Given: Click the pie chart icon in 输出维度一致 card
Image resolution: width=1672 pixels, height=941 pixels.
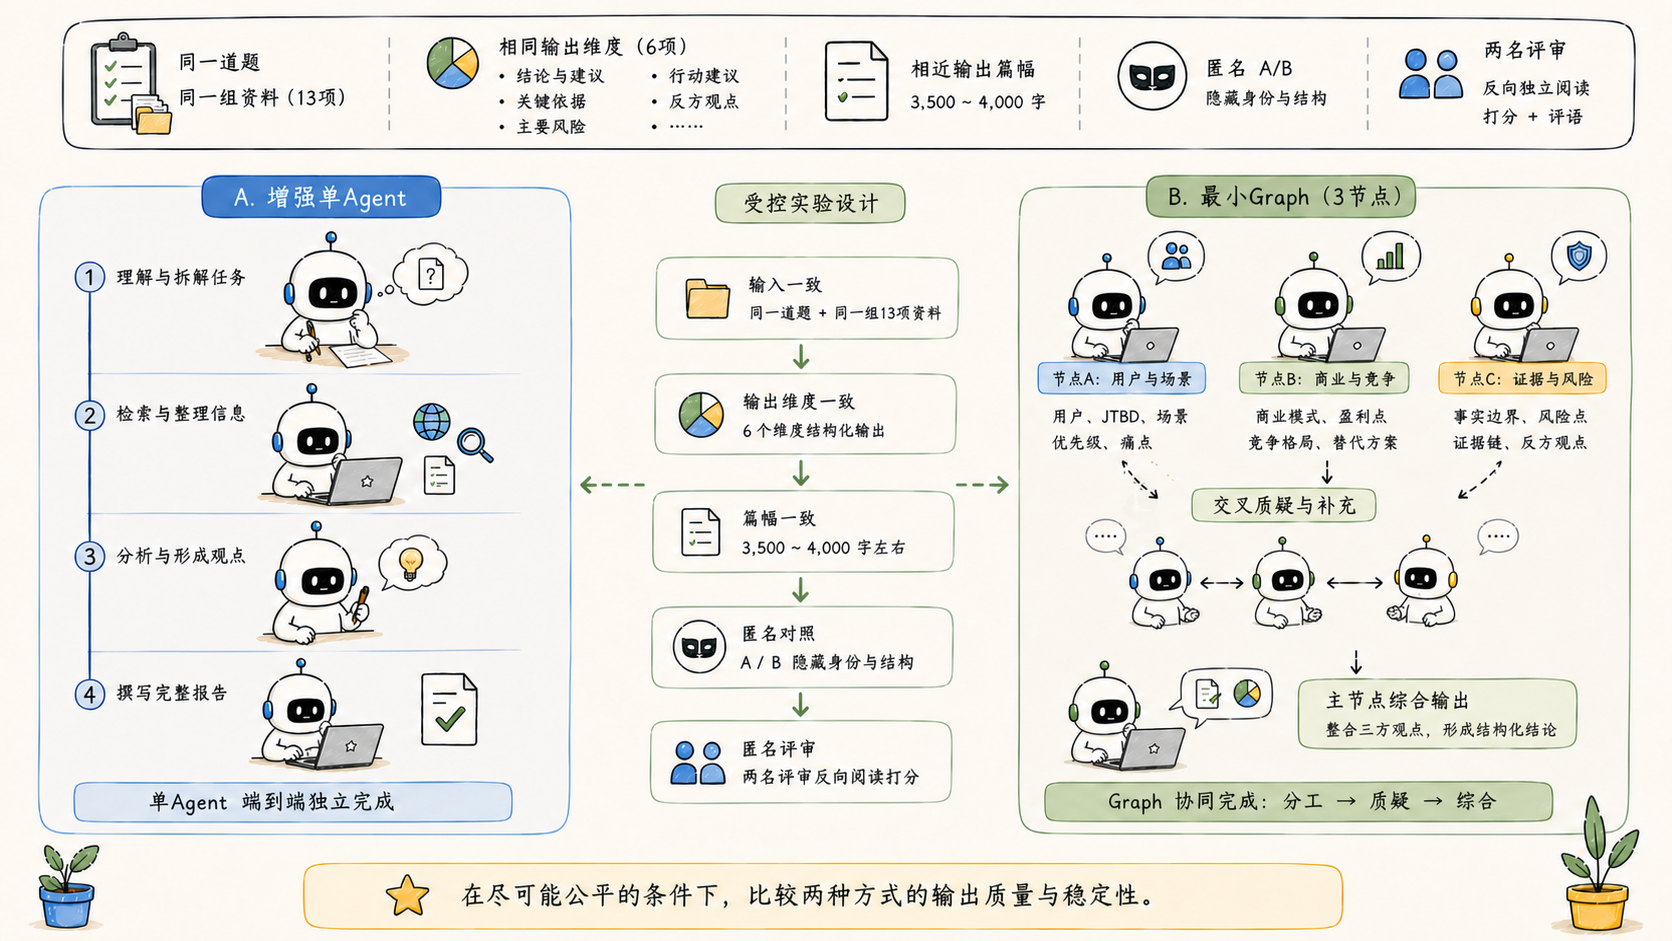Looking at the screenshot, I should (701, 414).
